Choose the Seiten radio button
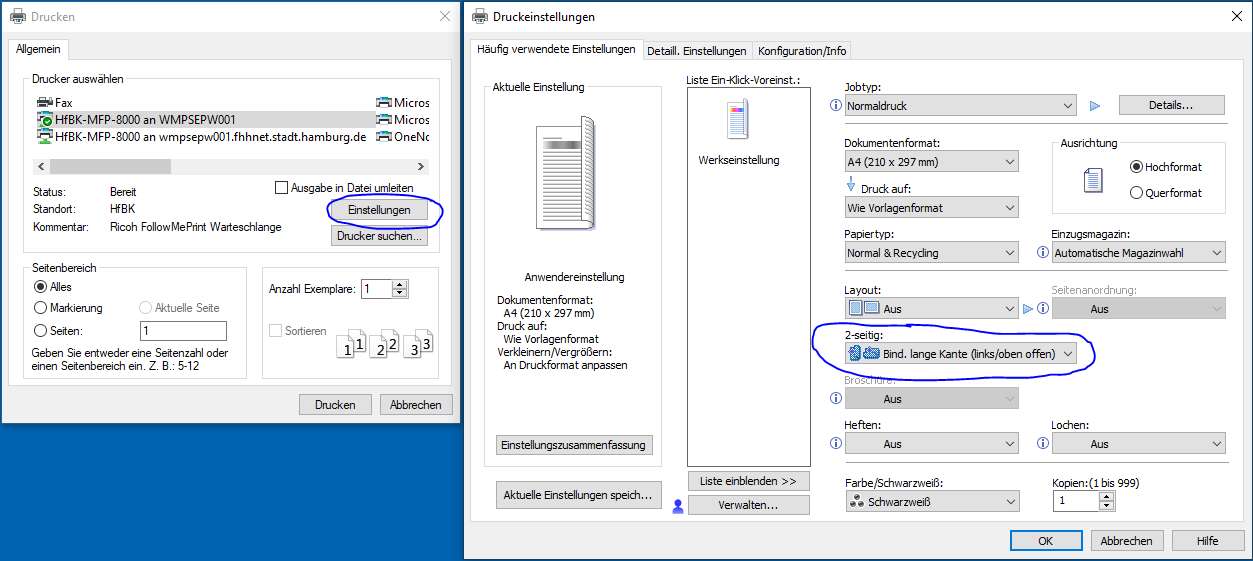 tap(41, 331)
